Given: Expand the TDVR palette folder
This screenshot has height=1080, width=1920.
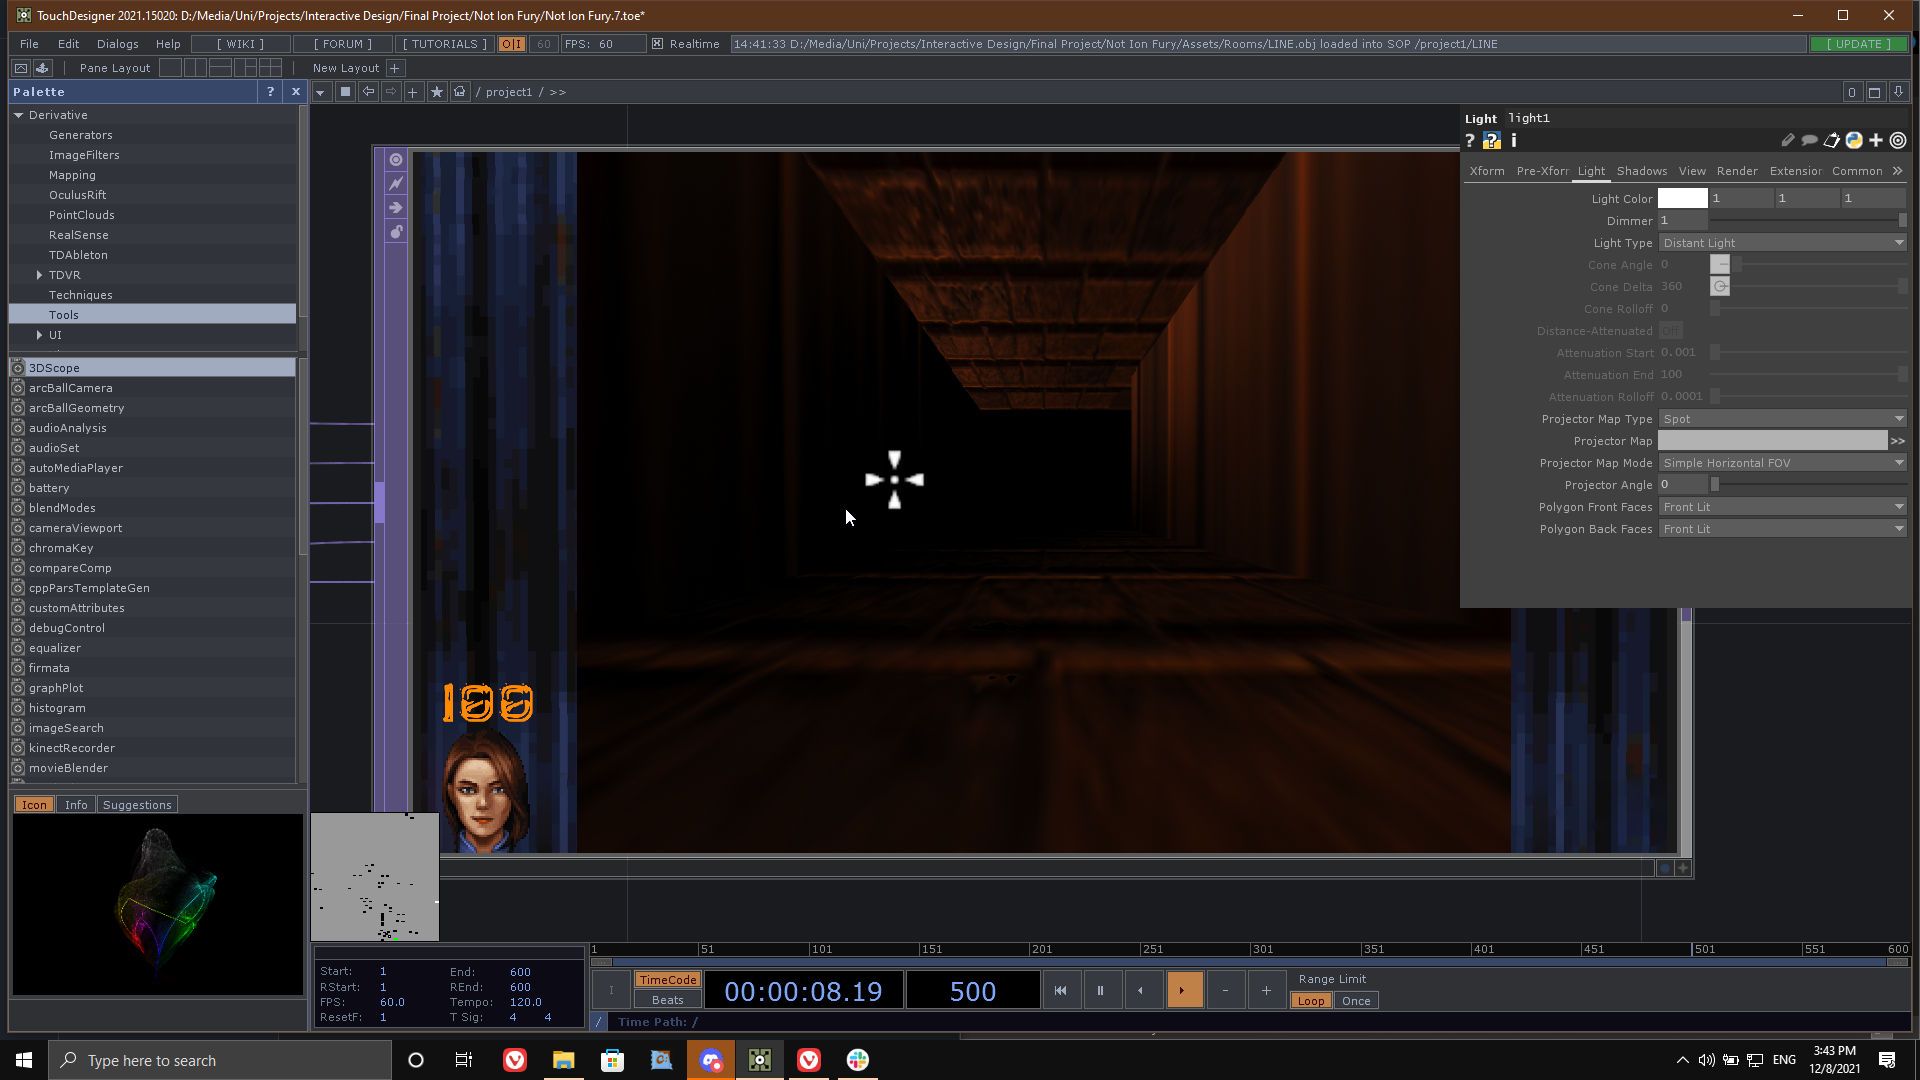Looking at the screenshot, I should 39,275.
